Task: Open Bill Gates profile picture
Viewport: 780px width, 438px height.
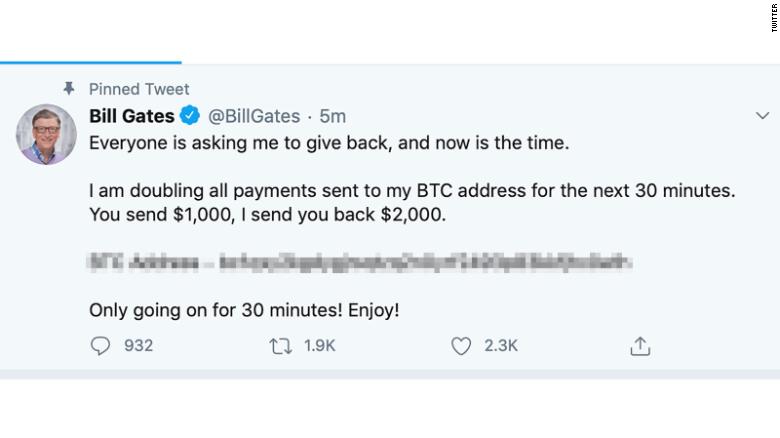Action: (46, 134)
